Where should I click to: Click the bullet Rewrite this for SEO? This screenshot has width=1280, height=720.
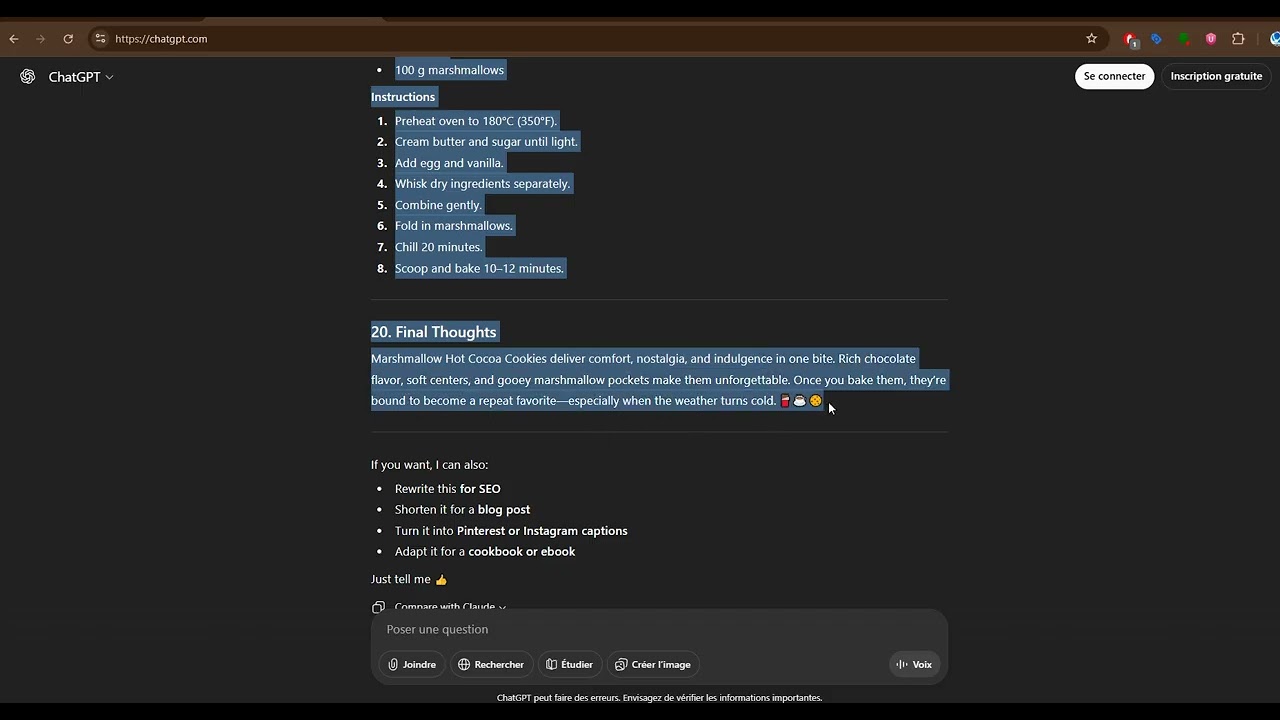447,489
